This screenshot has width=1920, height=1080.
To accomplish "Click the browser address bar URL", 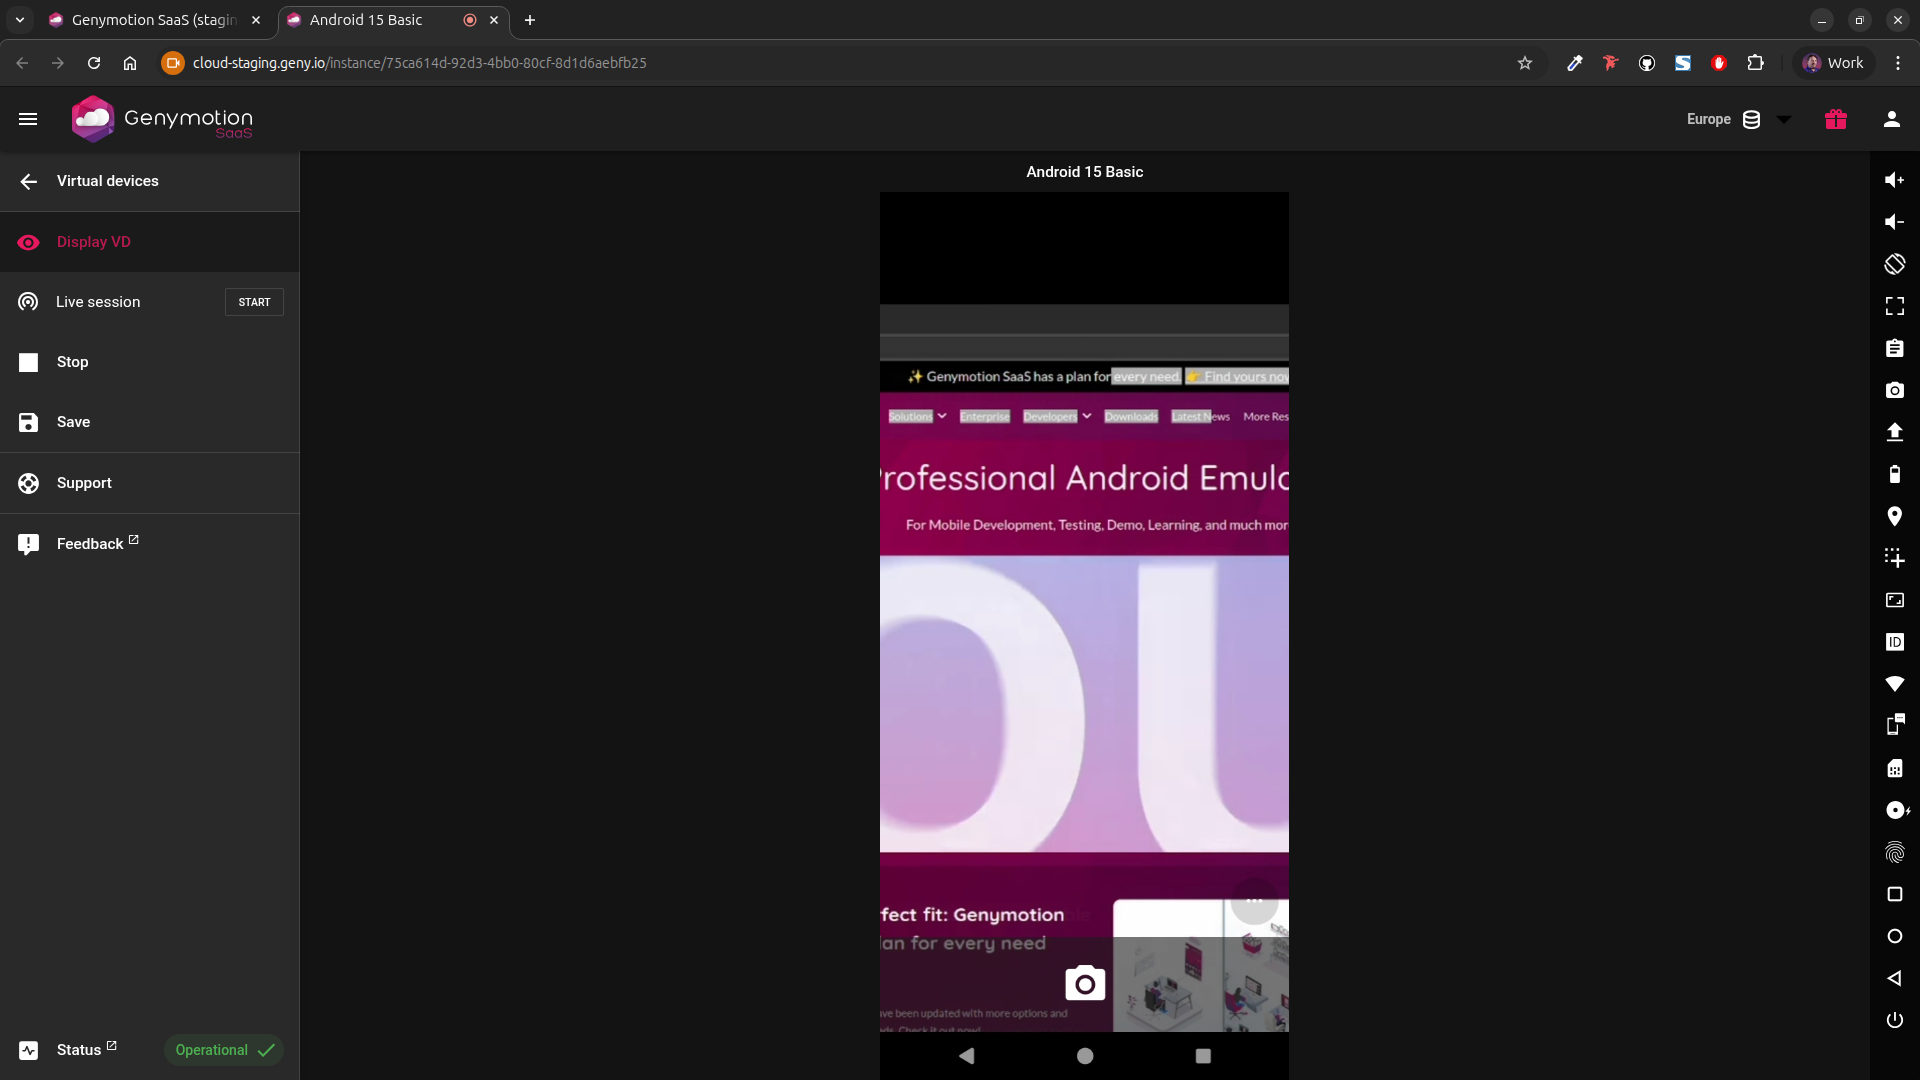I will pos(419,63).
